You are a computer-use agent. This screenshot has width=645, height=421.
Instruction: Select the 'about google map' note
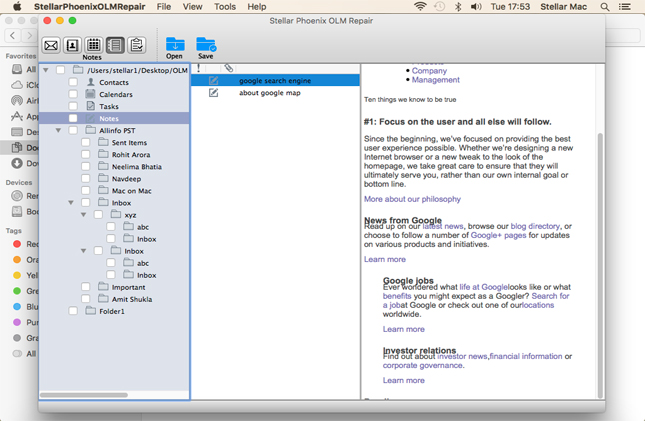[269, 93]
